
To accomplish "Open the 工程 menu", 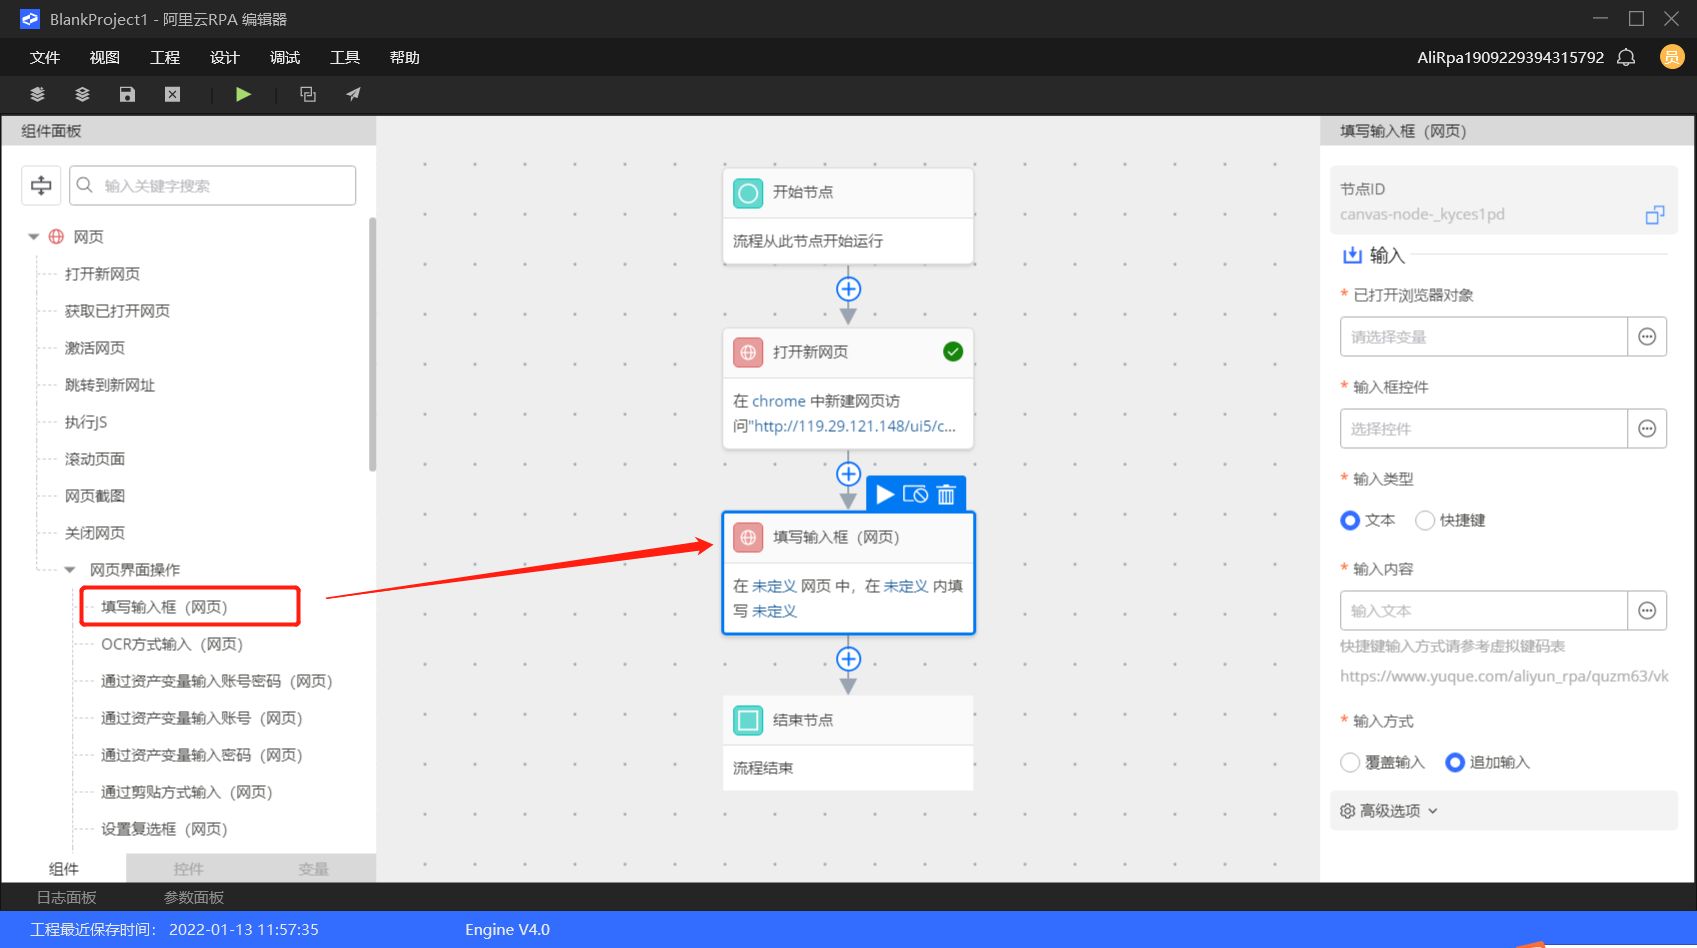I will [165, 57].
